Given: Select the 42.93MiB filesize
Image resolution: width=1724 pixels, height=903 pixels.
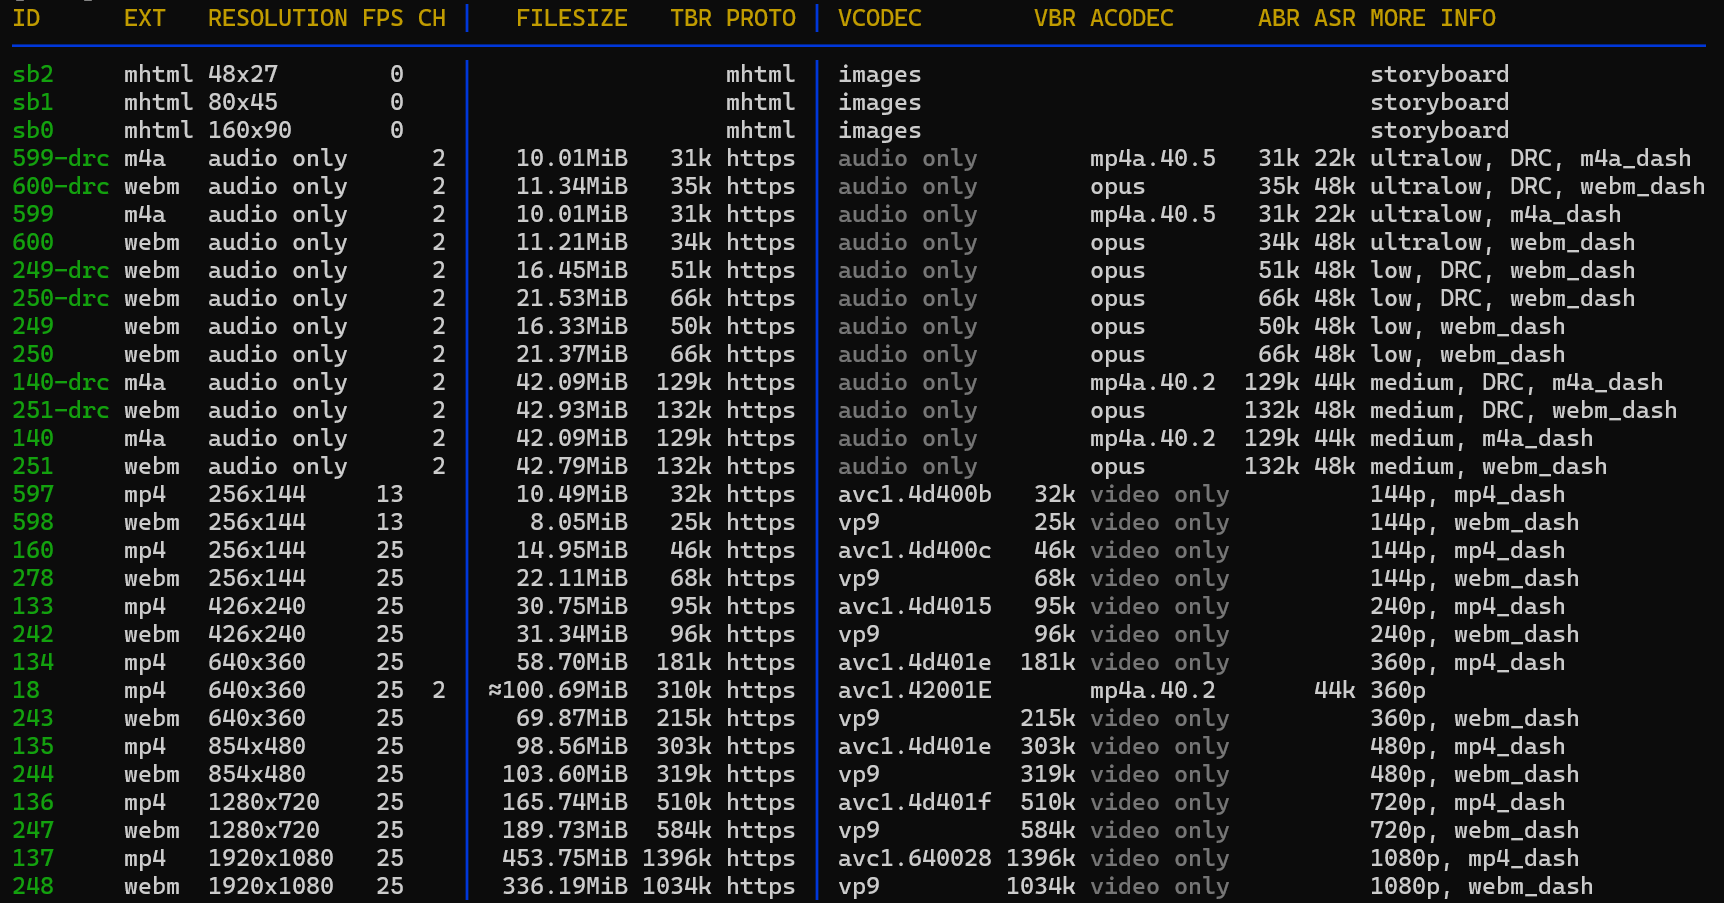Looking at the screenshot, I should click(x=572, y=410).
